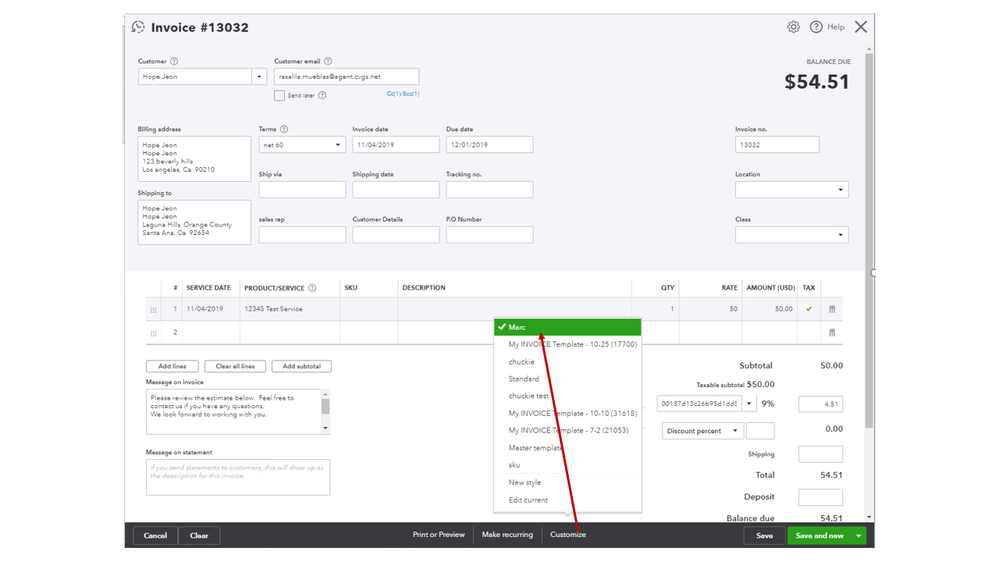Click the Clear button

pos(199,536)
